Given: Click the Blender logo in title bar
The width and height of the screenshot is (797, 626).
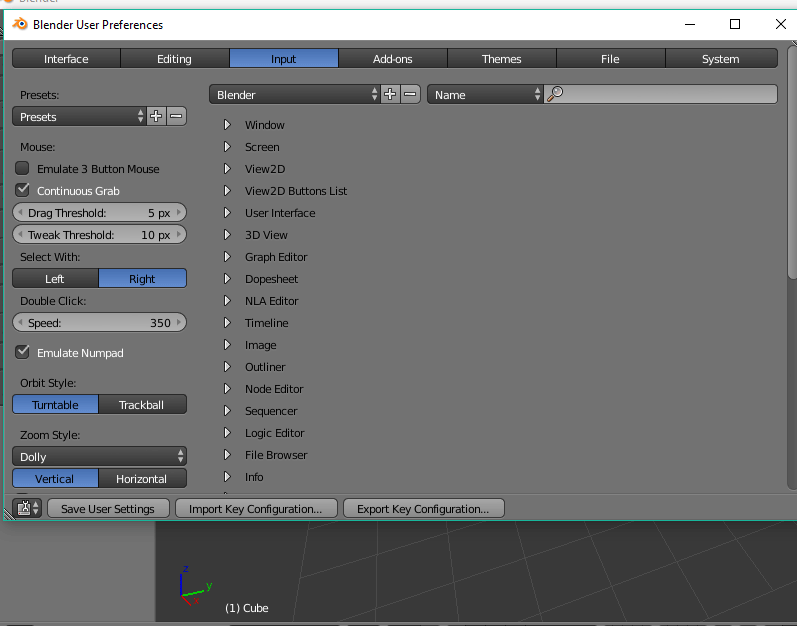Looking at the screenshot, I should click(20, 24).
